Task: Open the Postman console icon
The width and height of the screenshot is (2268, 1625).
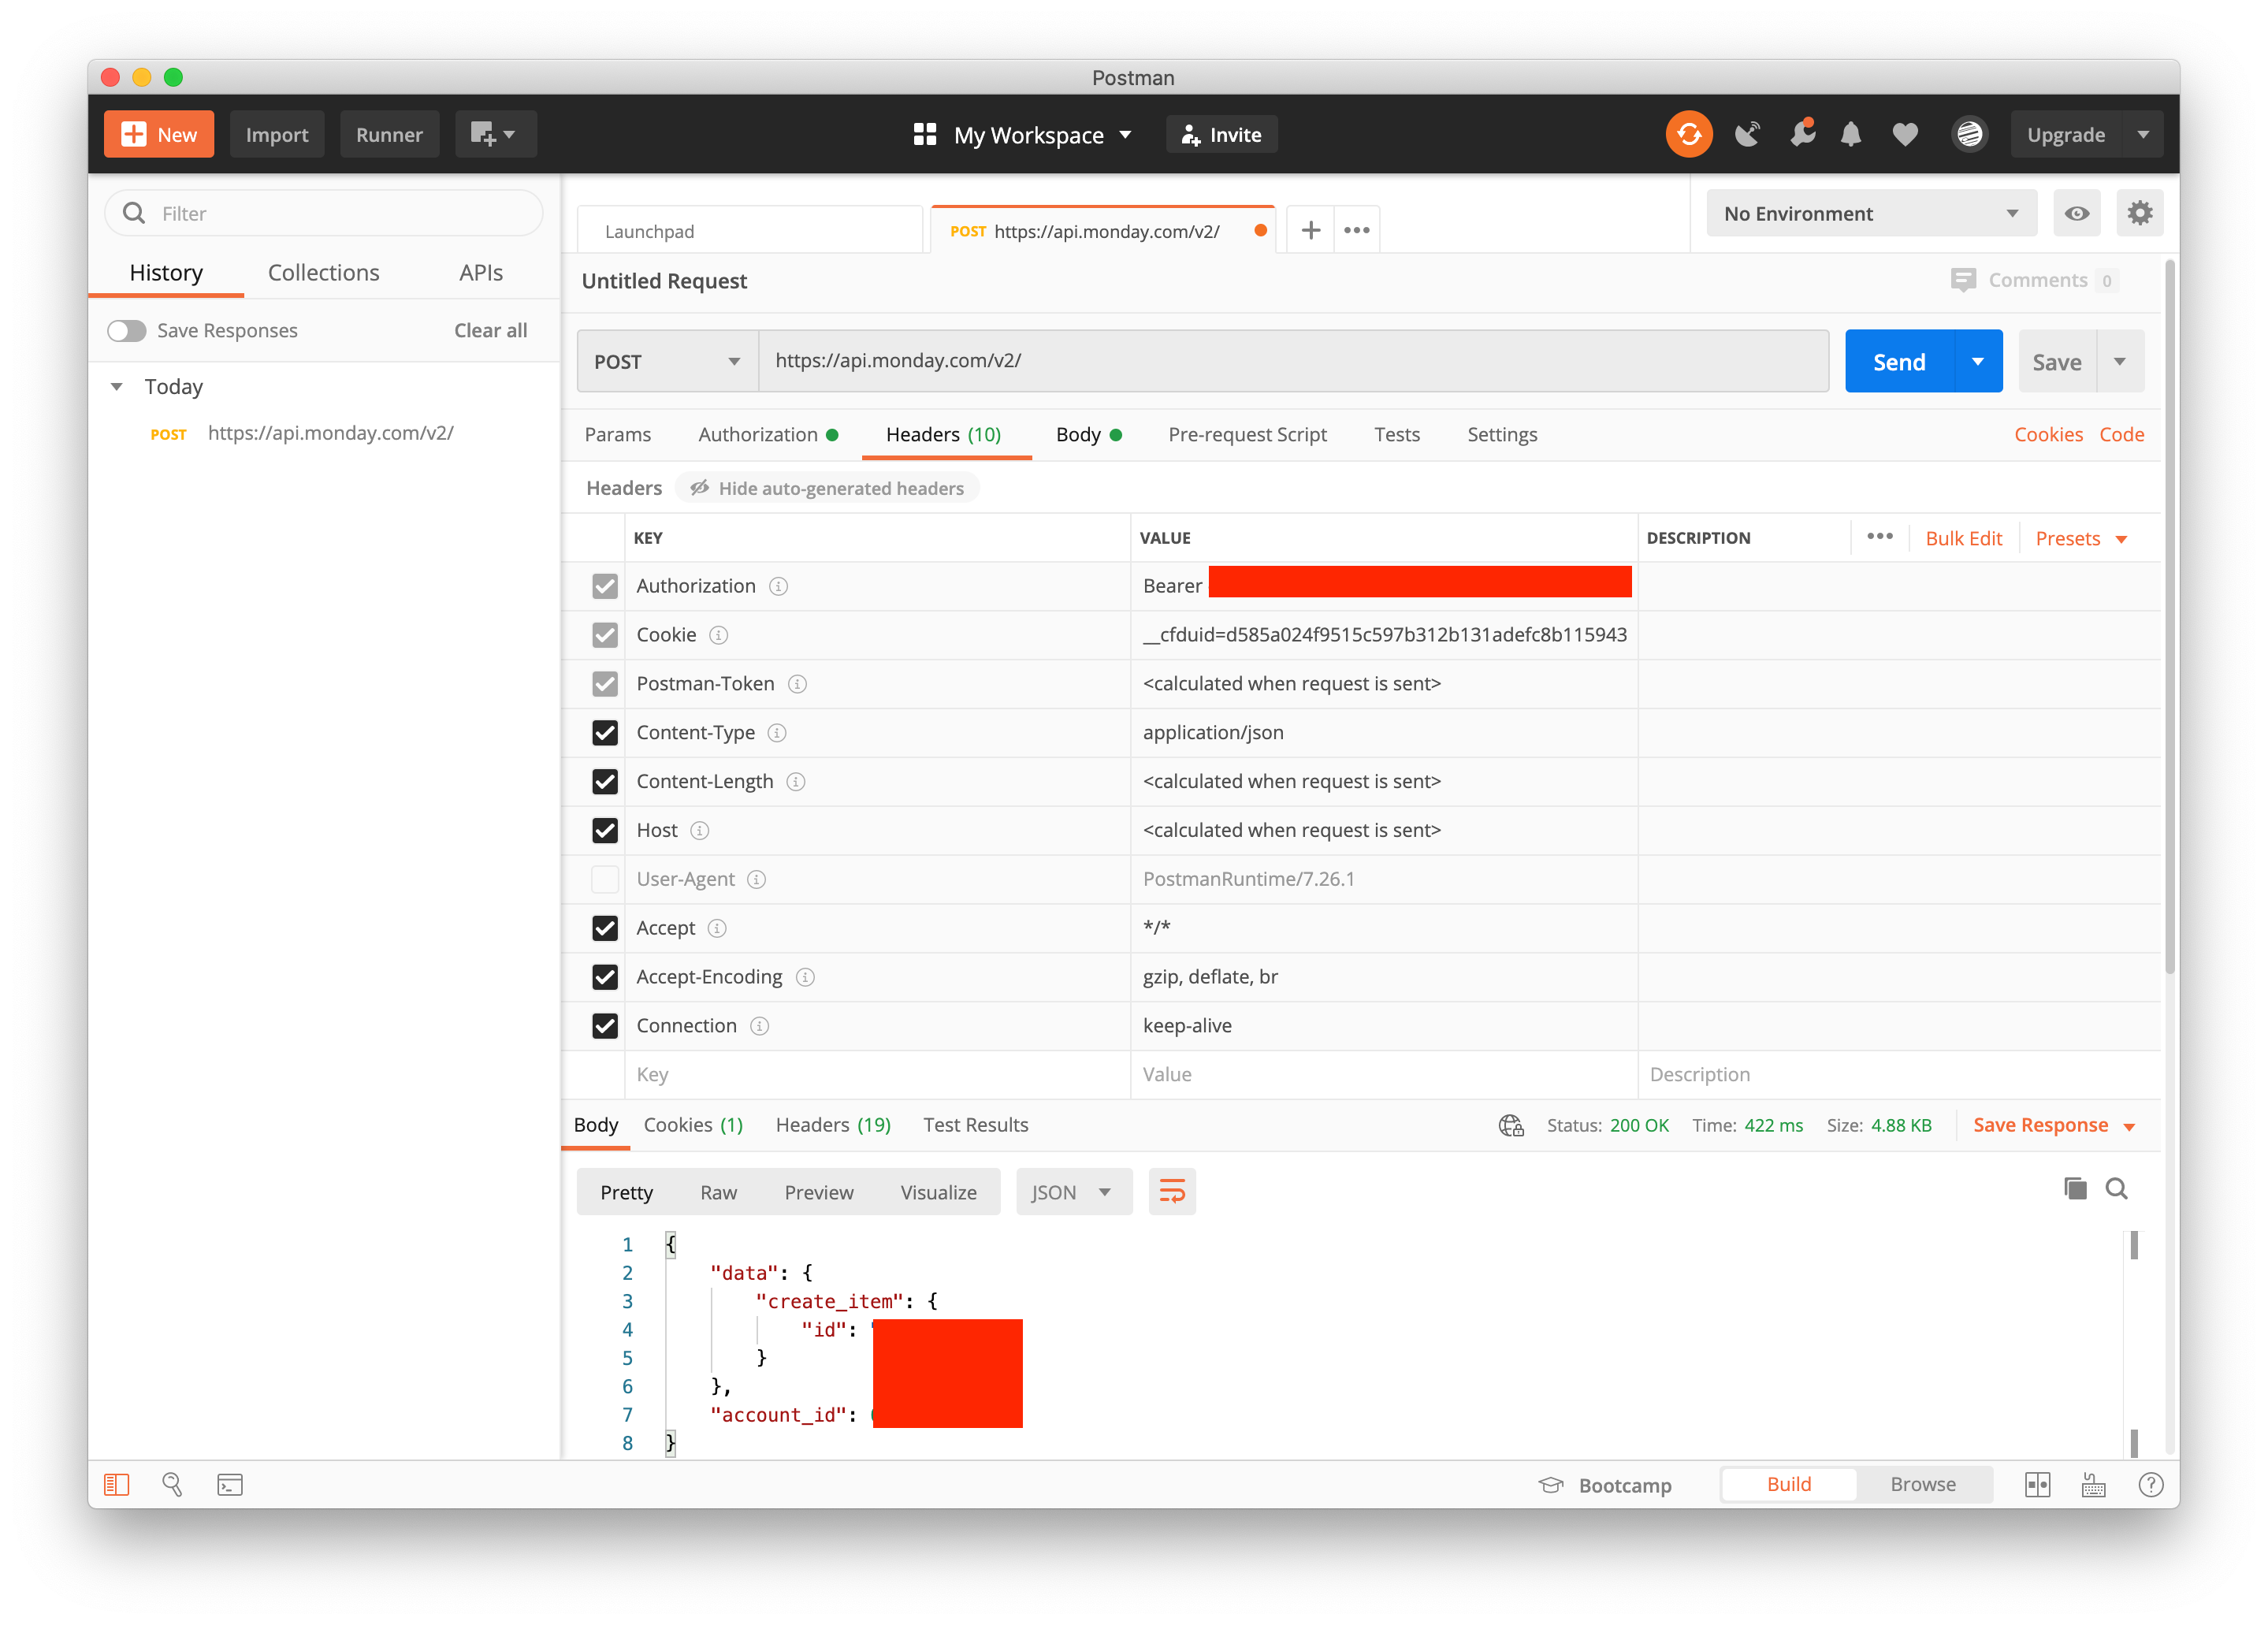Action: tap(230, 1486)
